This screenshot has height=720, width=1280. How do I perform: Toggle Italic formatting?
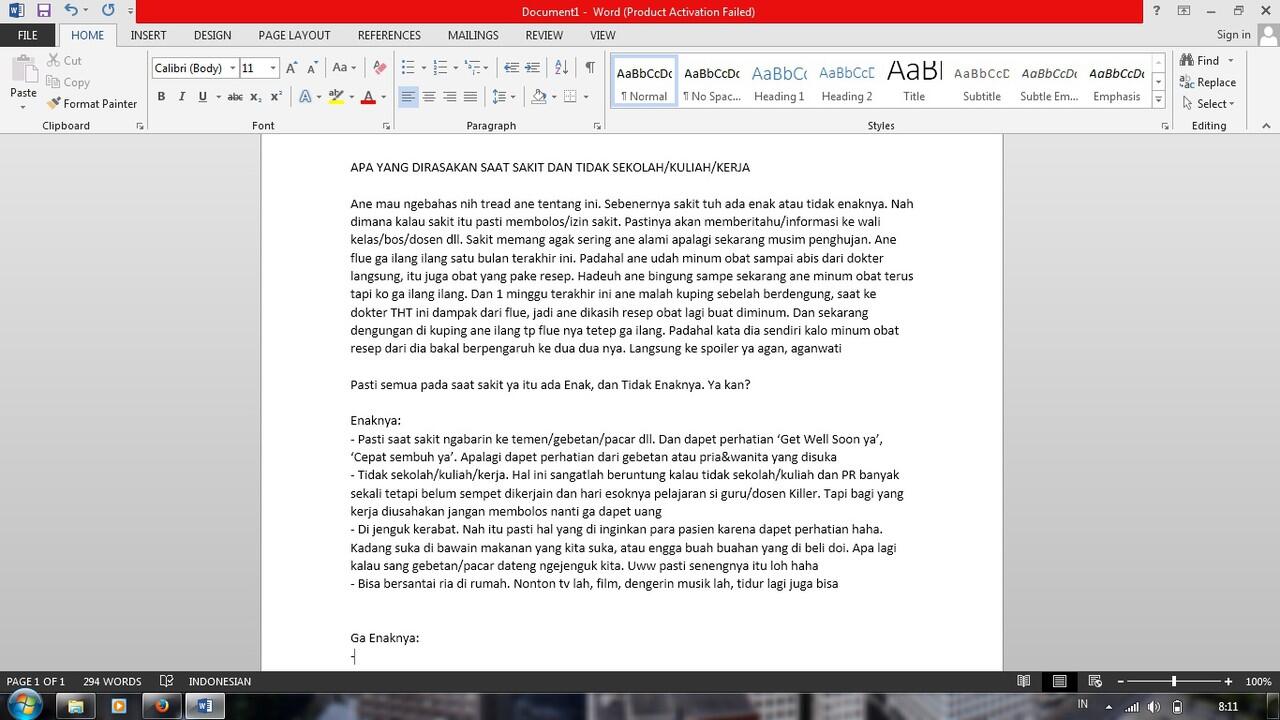(182, 97)
